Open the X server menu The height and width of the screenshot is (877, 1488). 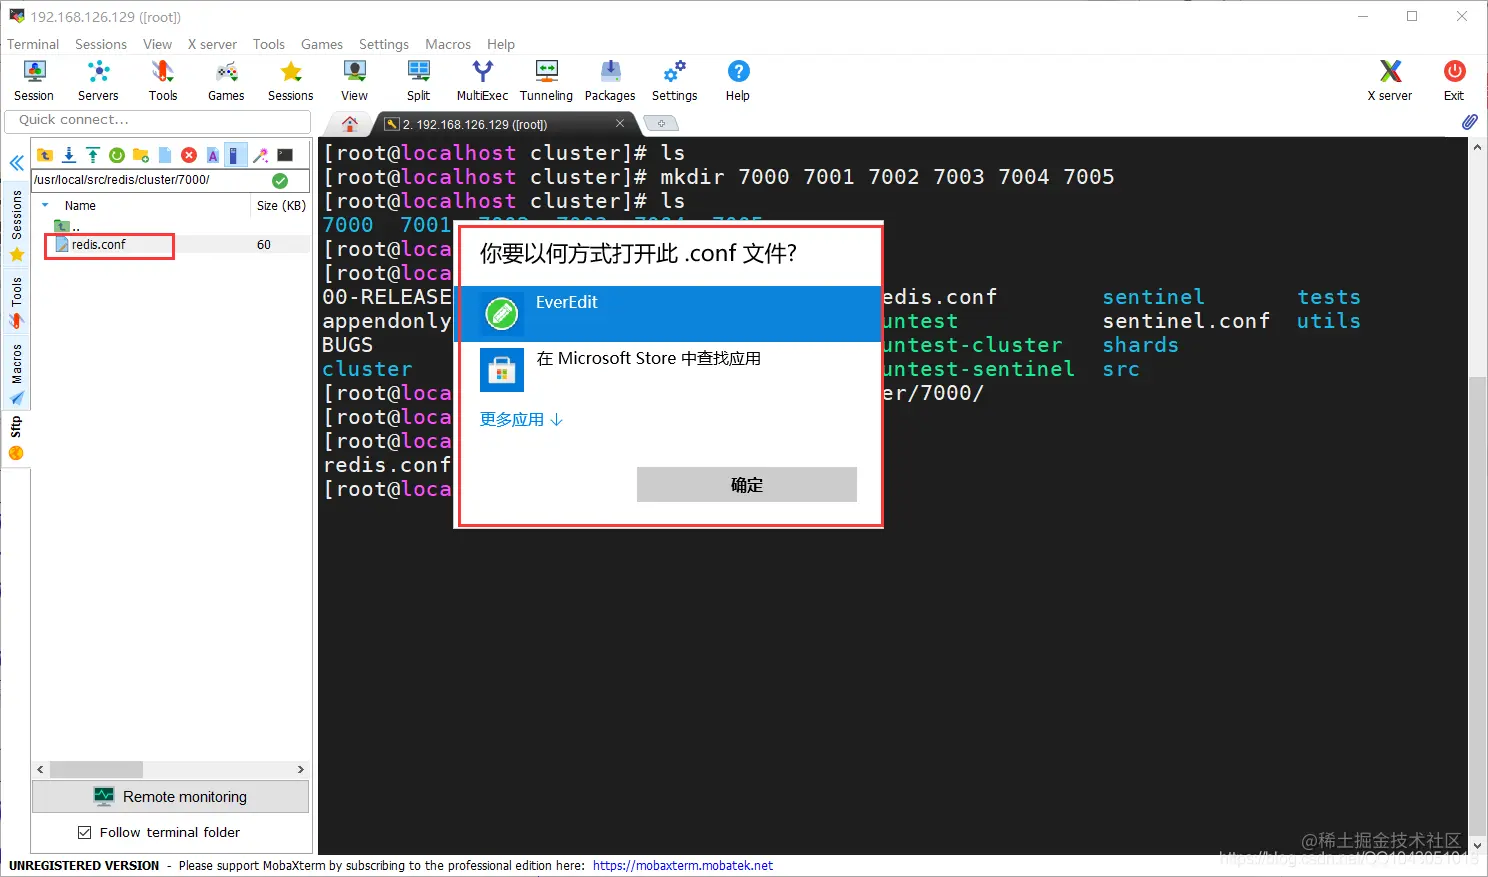212,44
